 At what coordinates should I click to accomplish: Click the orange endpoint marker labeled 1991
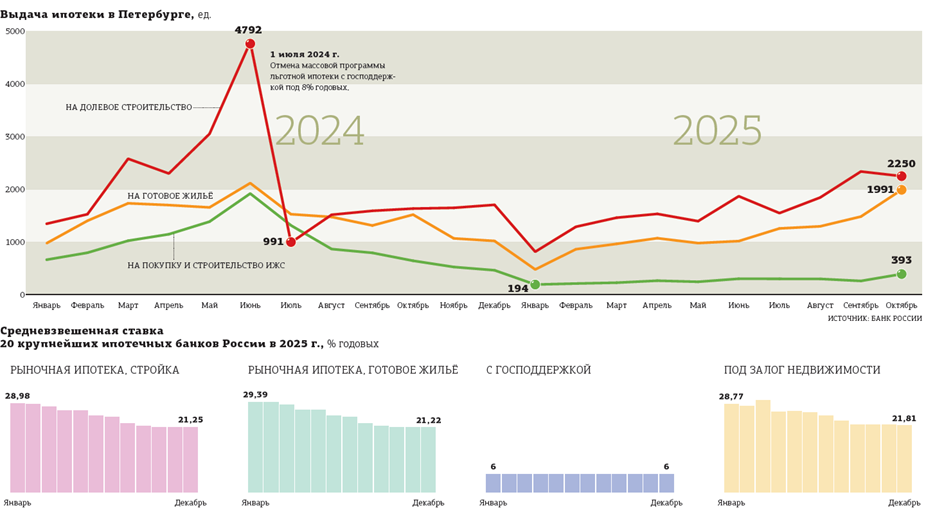[901, 190]
